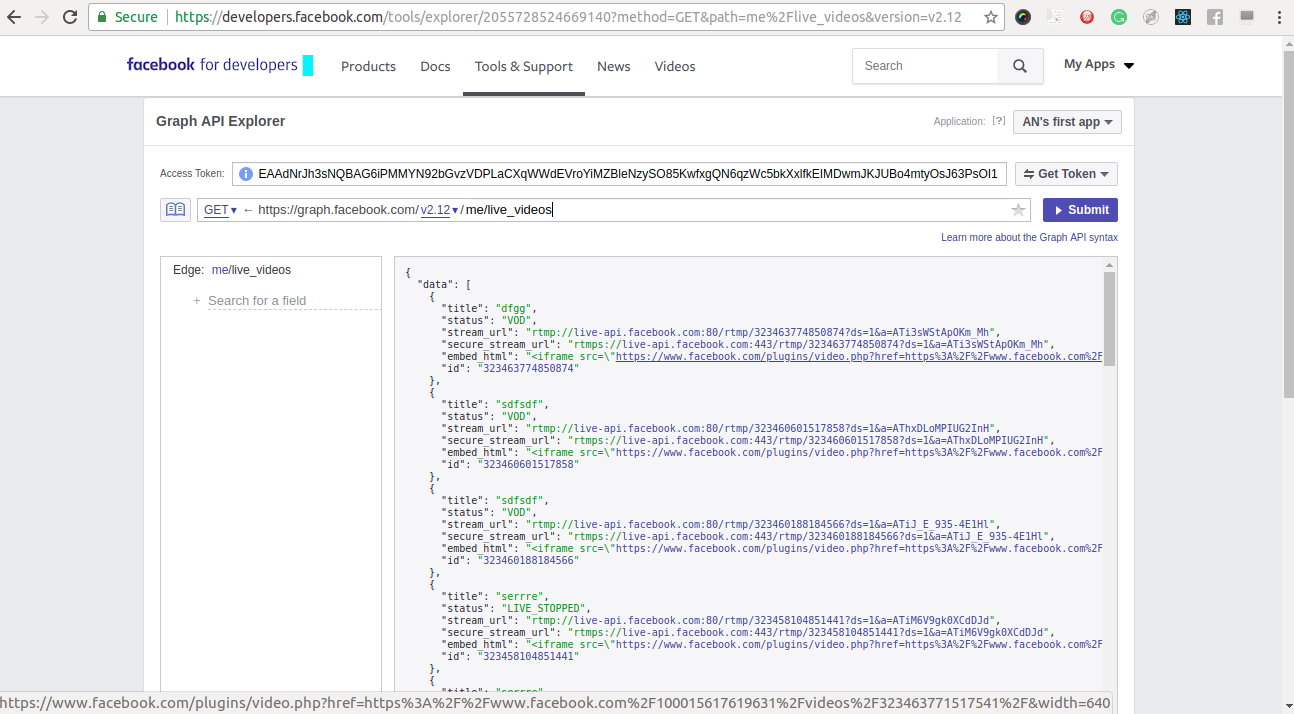Viewport: 1294px width, 714px height.
Task: Click the Grammarly extension icon
Action: pyautogui.click(x=1119, y=17)
